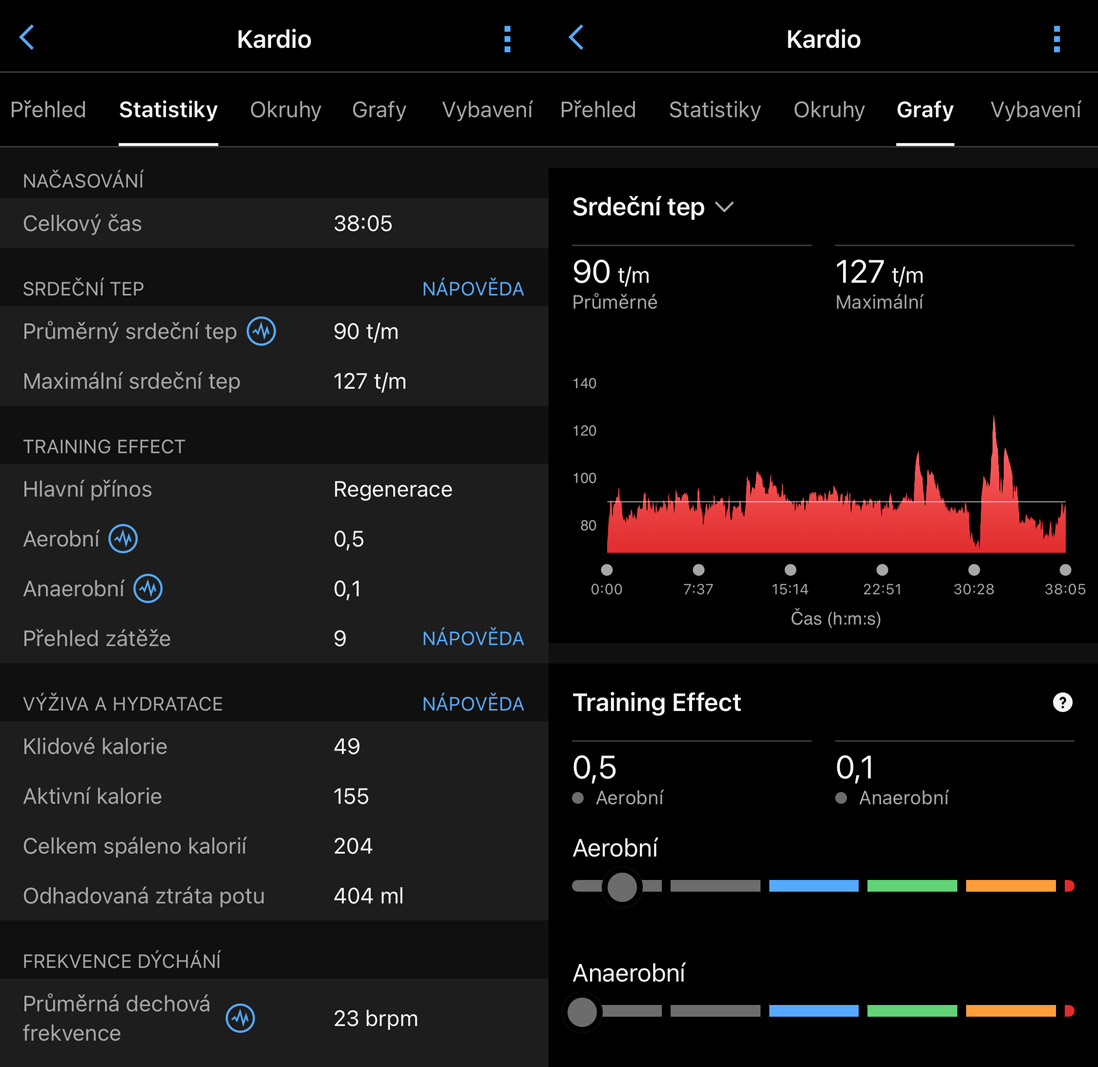Viewport: 1098px width, 1067px height.
Task: Open Nápověda link for Srdeční tep section
Action: coord(472,289)
